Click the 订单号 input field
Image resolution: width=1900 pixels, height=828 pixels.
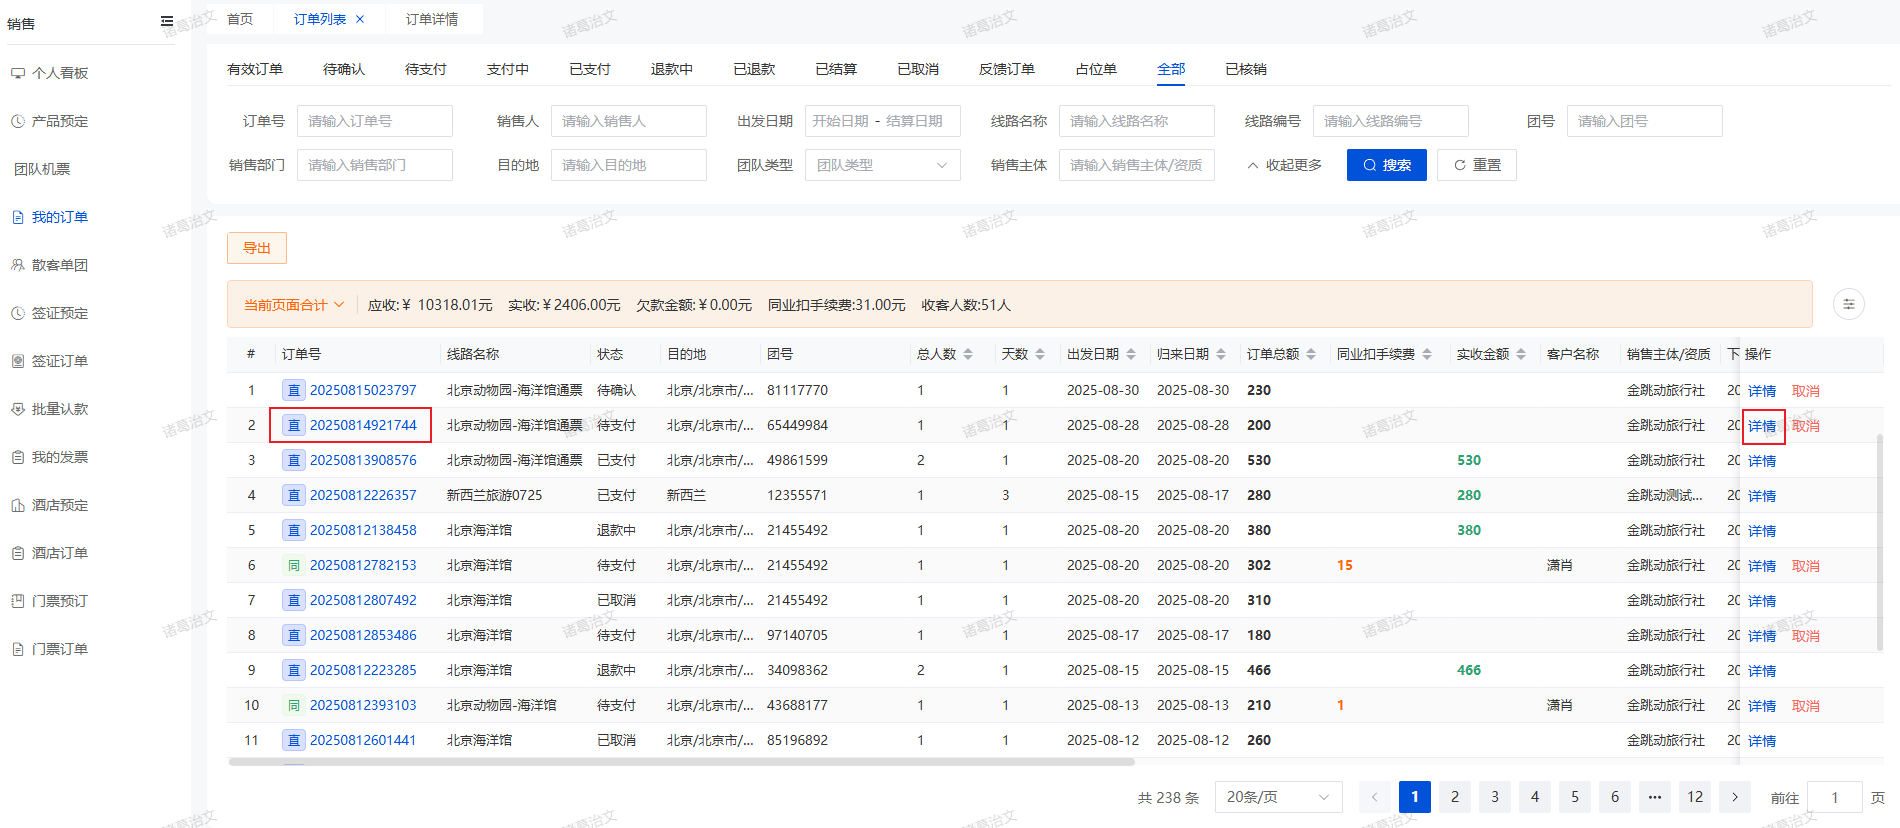point(374,121)
